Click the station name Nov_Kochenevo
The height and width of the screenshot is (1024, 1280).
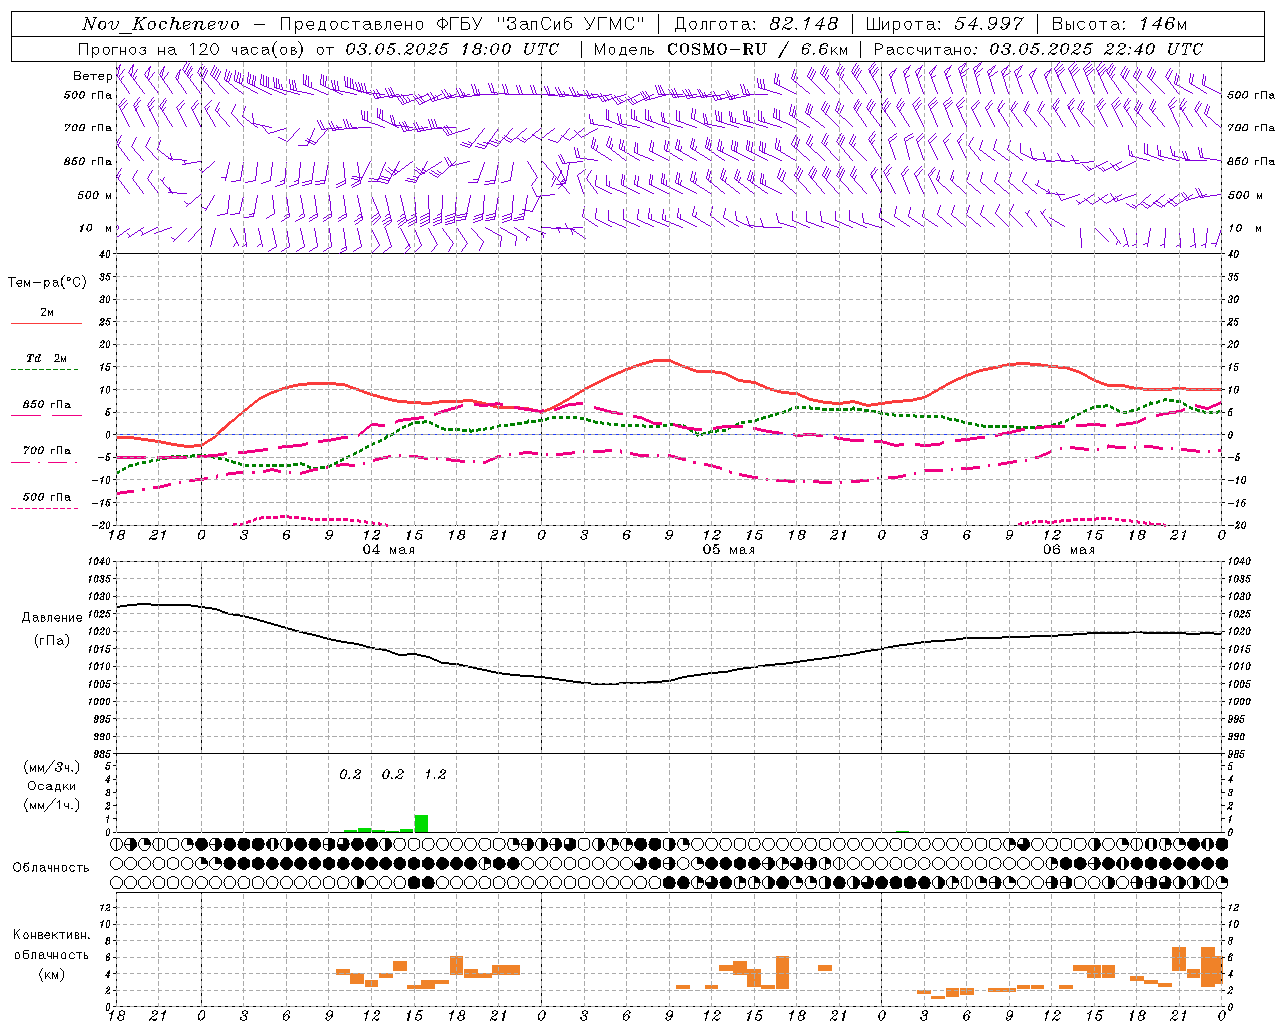[x=161, y=24]
